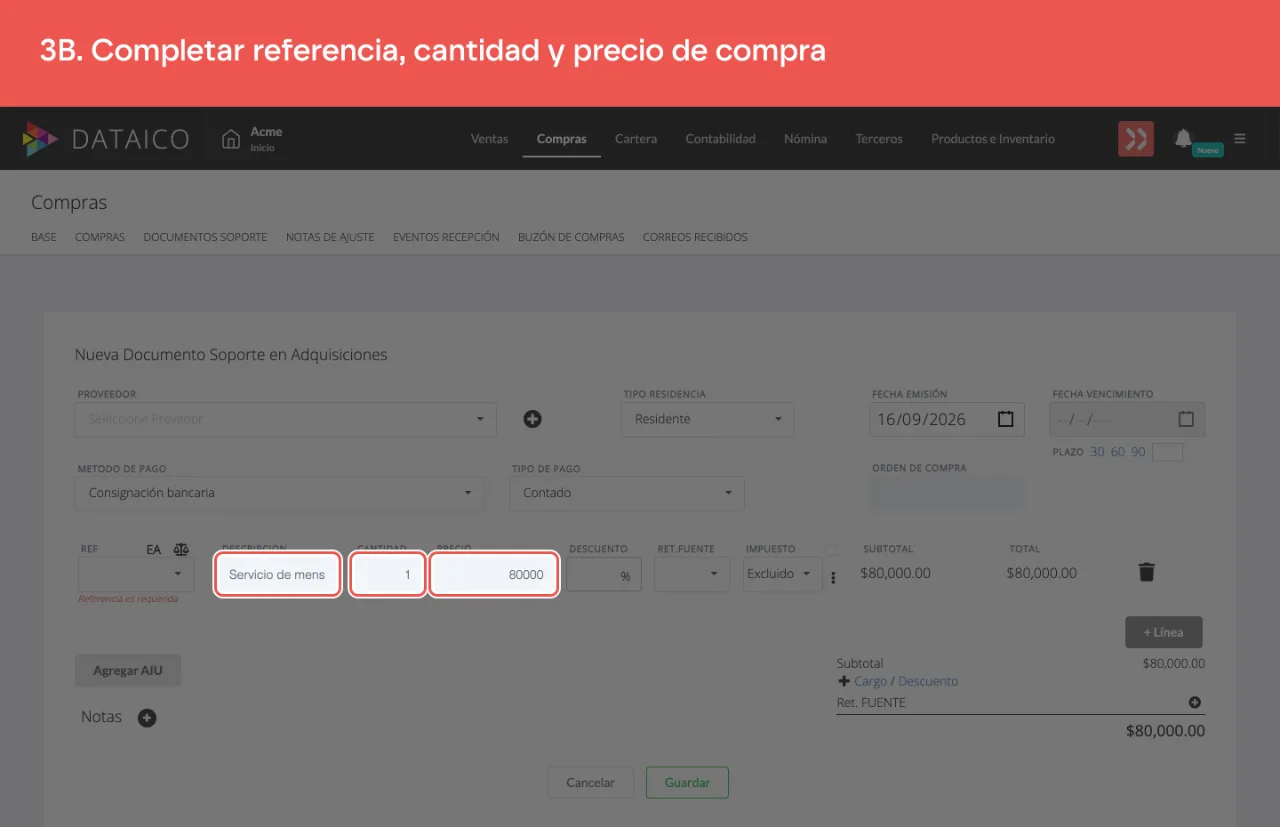Open the Proveedor dropdown

click(x=286, y=419)
